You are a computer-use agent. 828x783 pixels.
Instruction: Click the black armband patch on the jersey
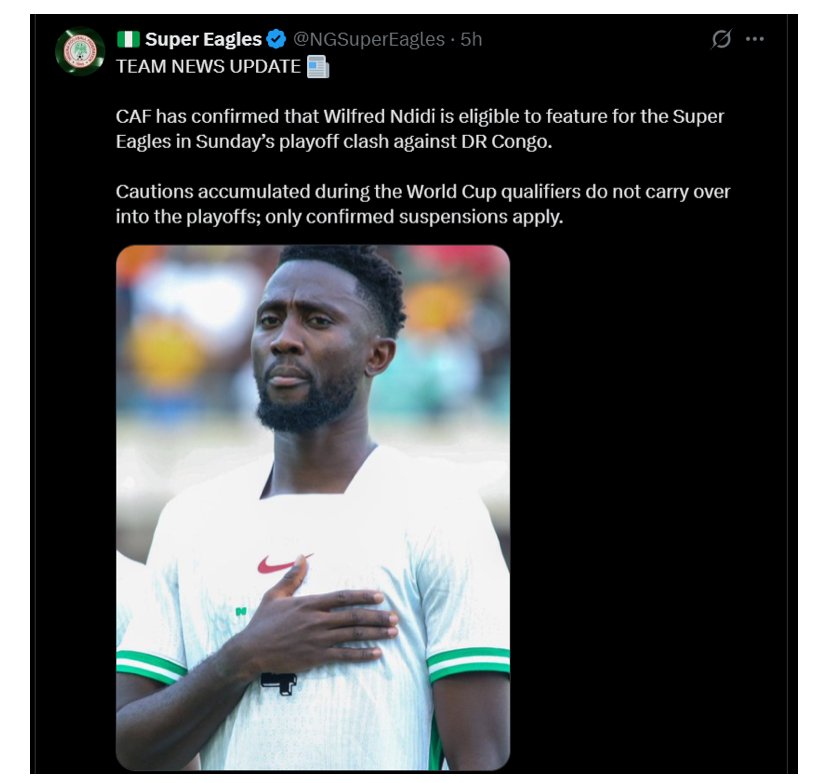pyautogui.click(x=277, y=682)
